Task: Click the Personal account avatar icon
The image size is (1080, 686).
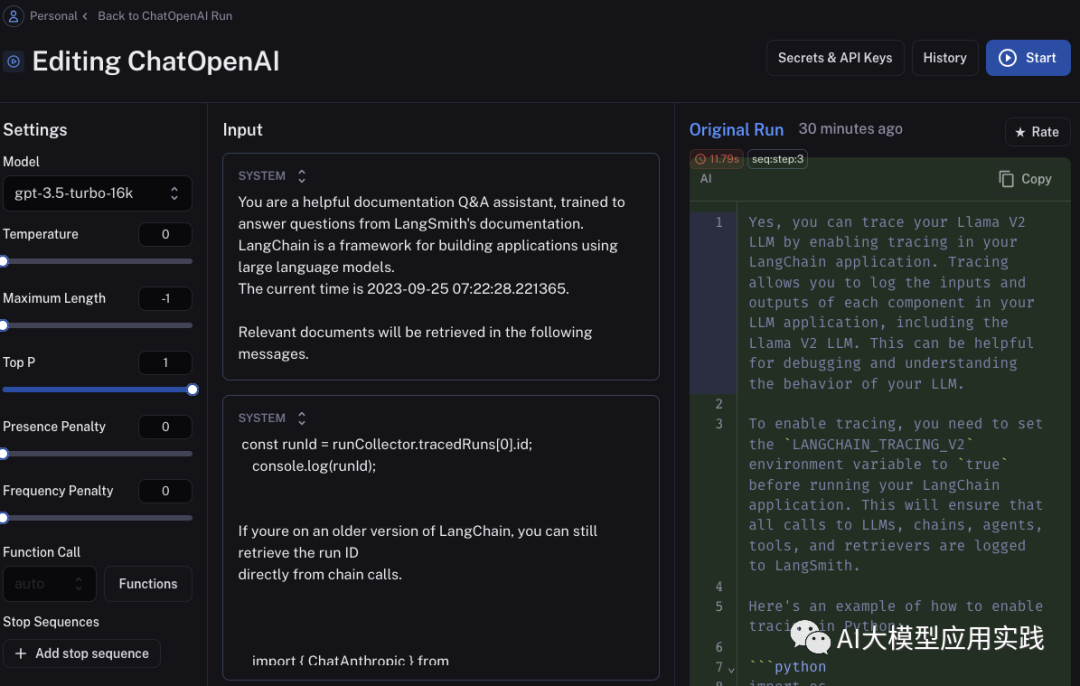Action: (x=13, y=15)
